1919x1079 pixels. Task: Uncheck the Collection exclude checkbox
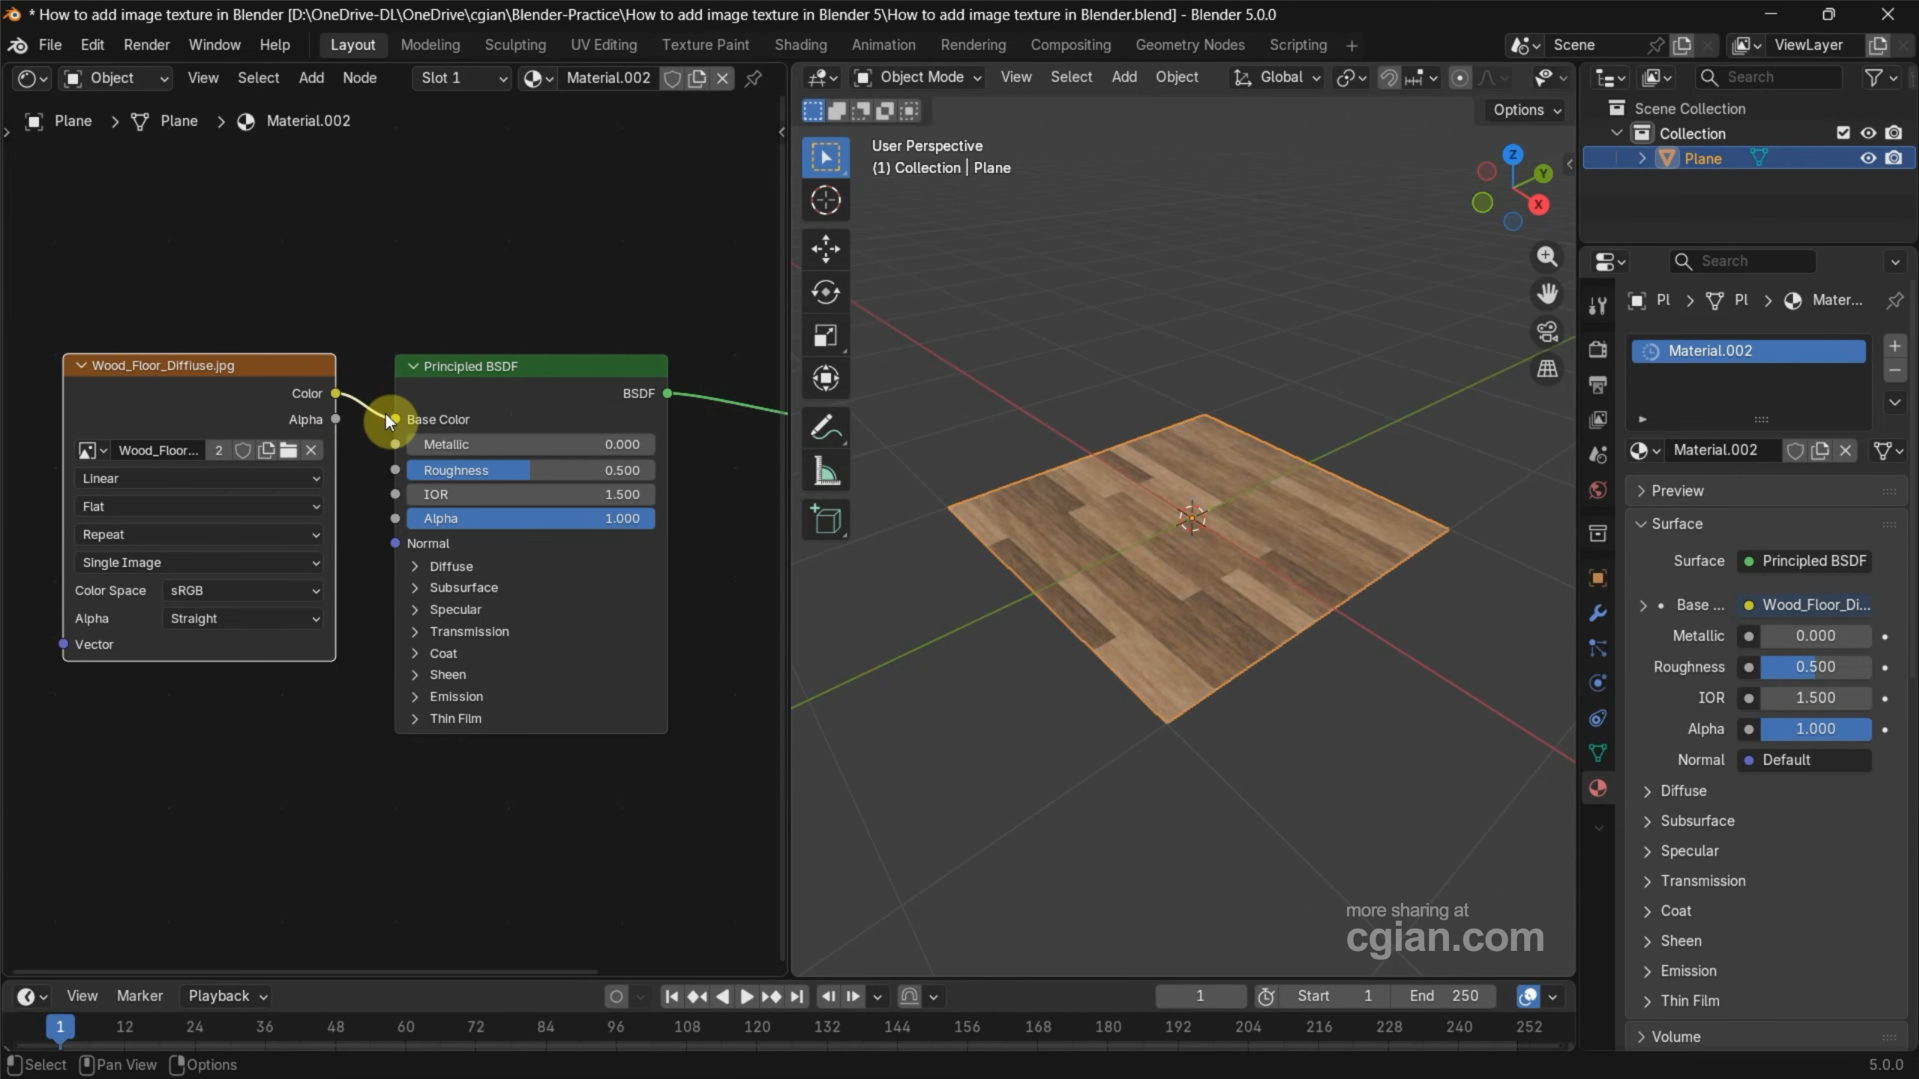(x=1843, y=133)
